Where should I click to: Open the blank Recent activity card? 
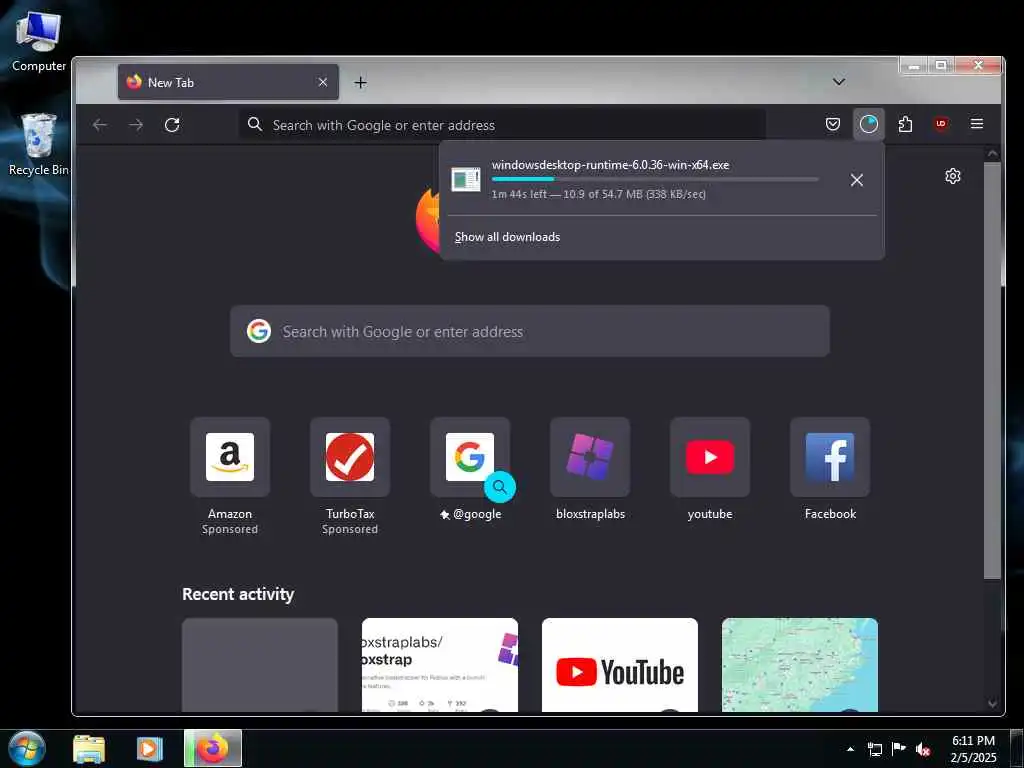click(x=260, y=665)
